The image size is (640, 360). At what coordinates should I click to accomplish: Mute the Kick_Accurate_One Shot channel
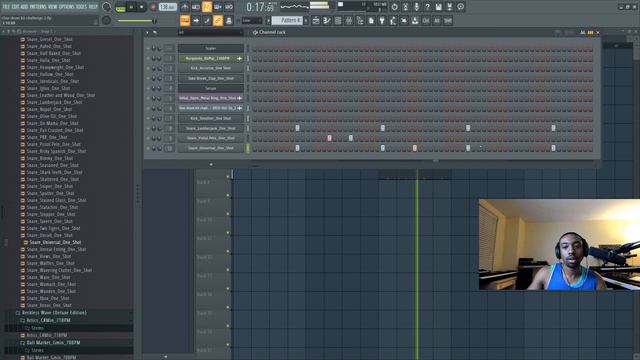point(148,68)
